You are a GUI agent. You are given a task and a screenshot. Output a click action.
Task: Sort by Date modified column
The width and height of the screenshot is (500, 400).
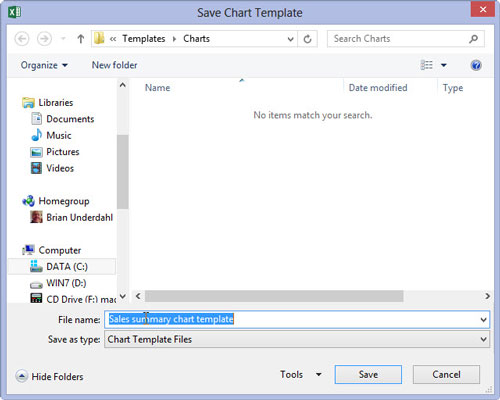tap(378, 88)
